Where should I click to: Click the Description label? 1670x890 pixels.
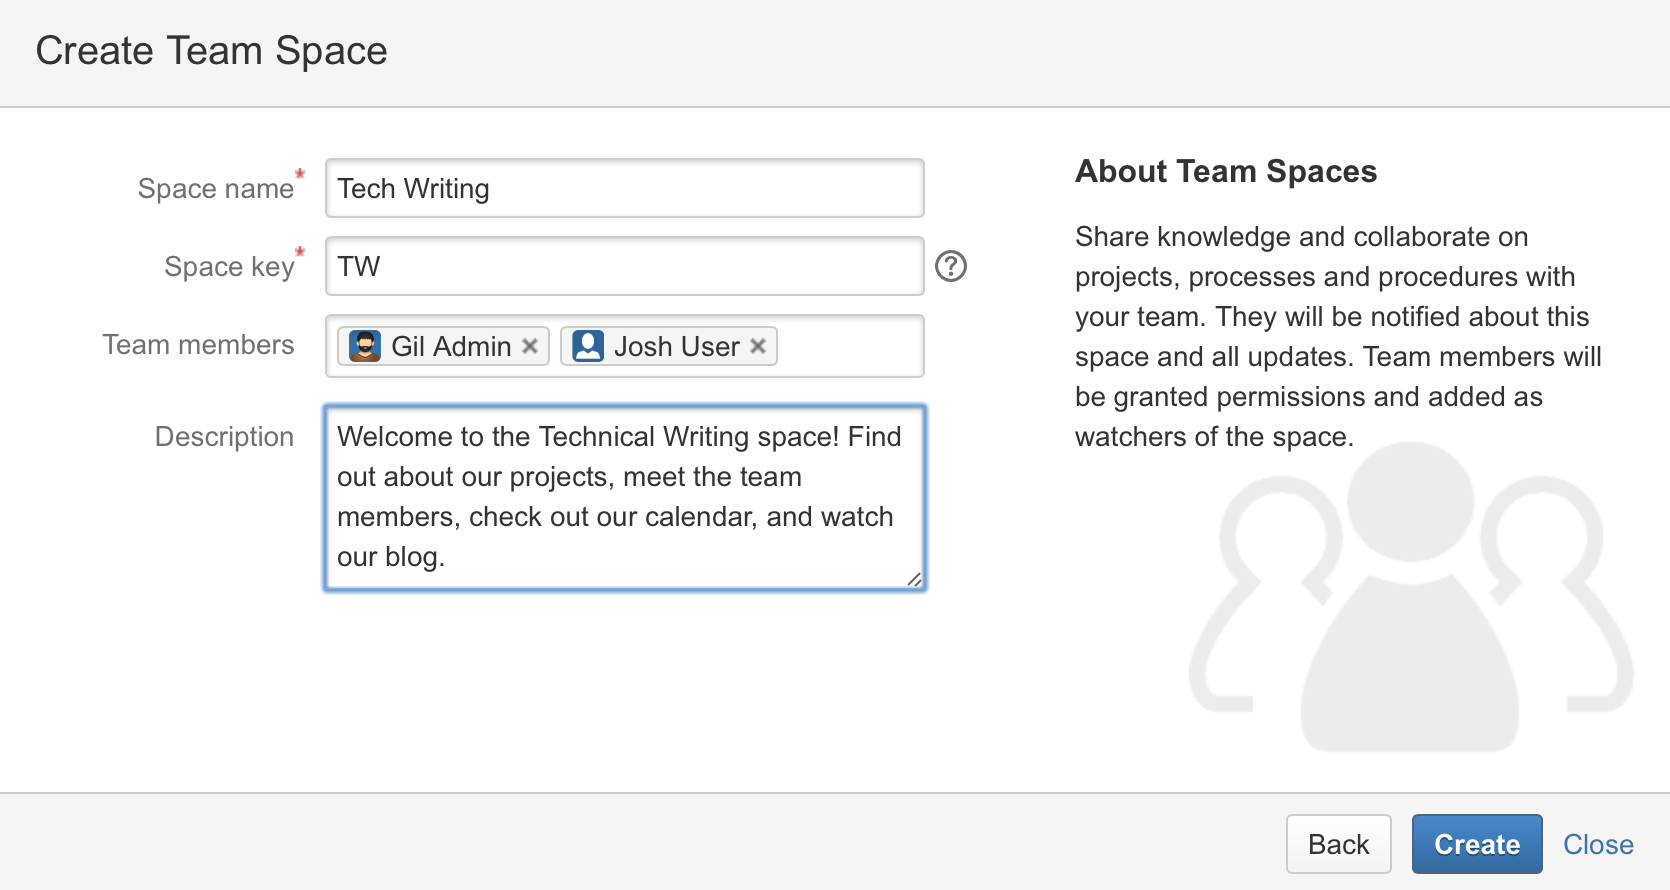[x=224, y=437]
